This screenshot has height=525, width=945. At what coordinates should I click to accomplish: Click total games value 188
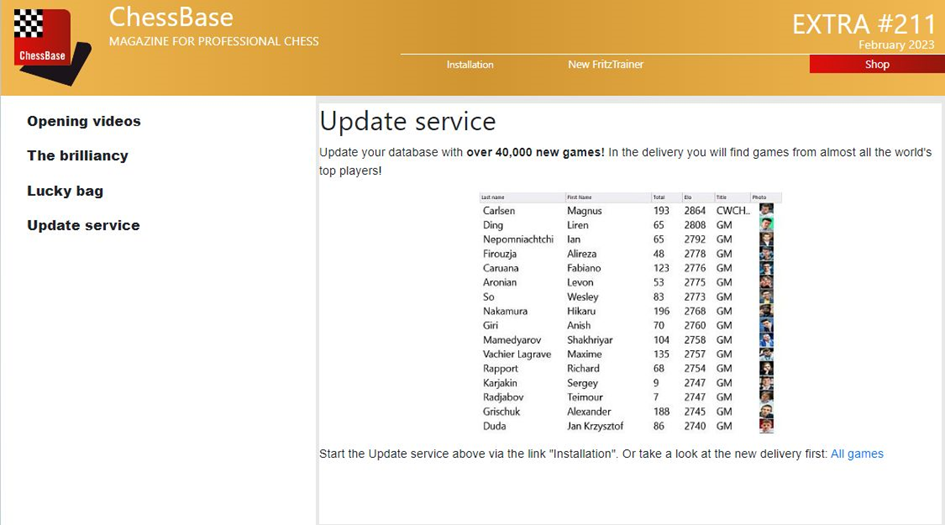[x=661, y=412]
